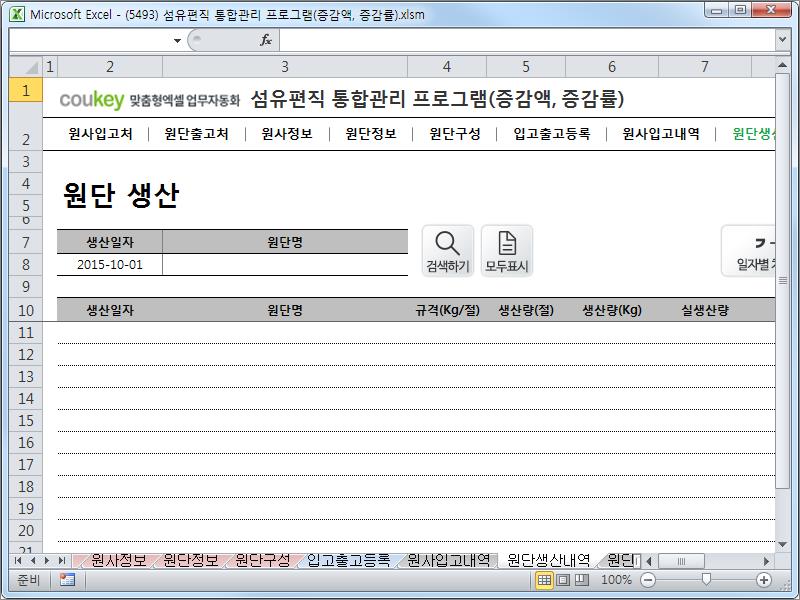Viewport: 800px width, 600px height.
Task: Click the empty 원단명 search input cell
Action: coord(285,265)
